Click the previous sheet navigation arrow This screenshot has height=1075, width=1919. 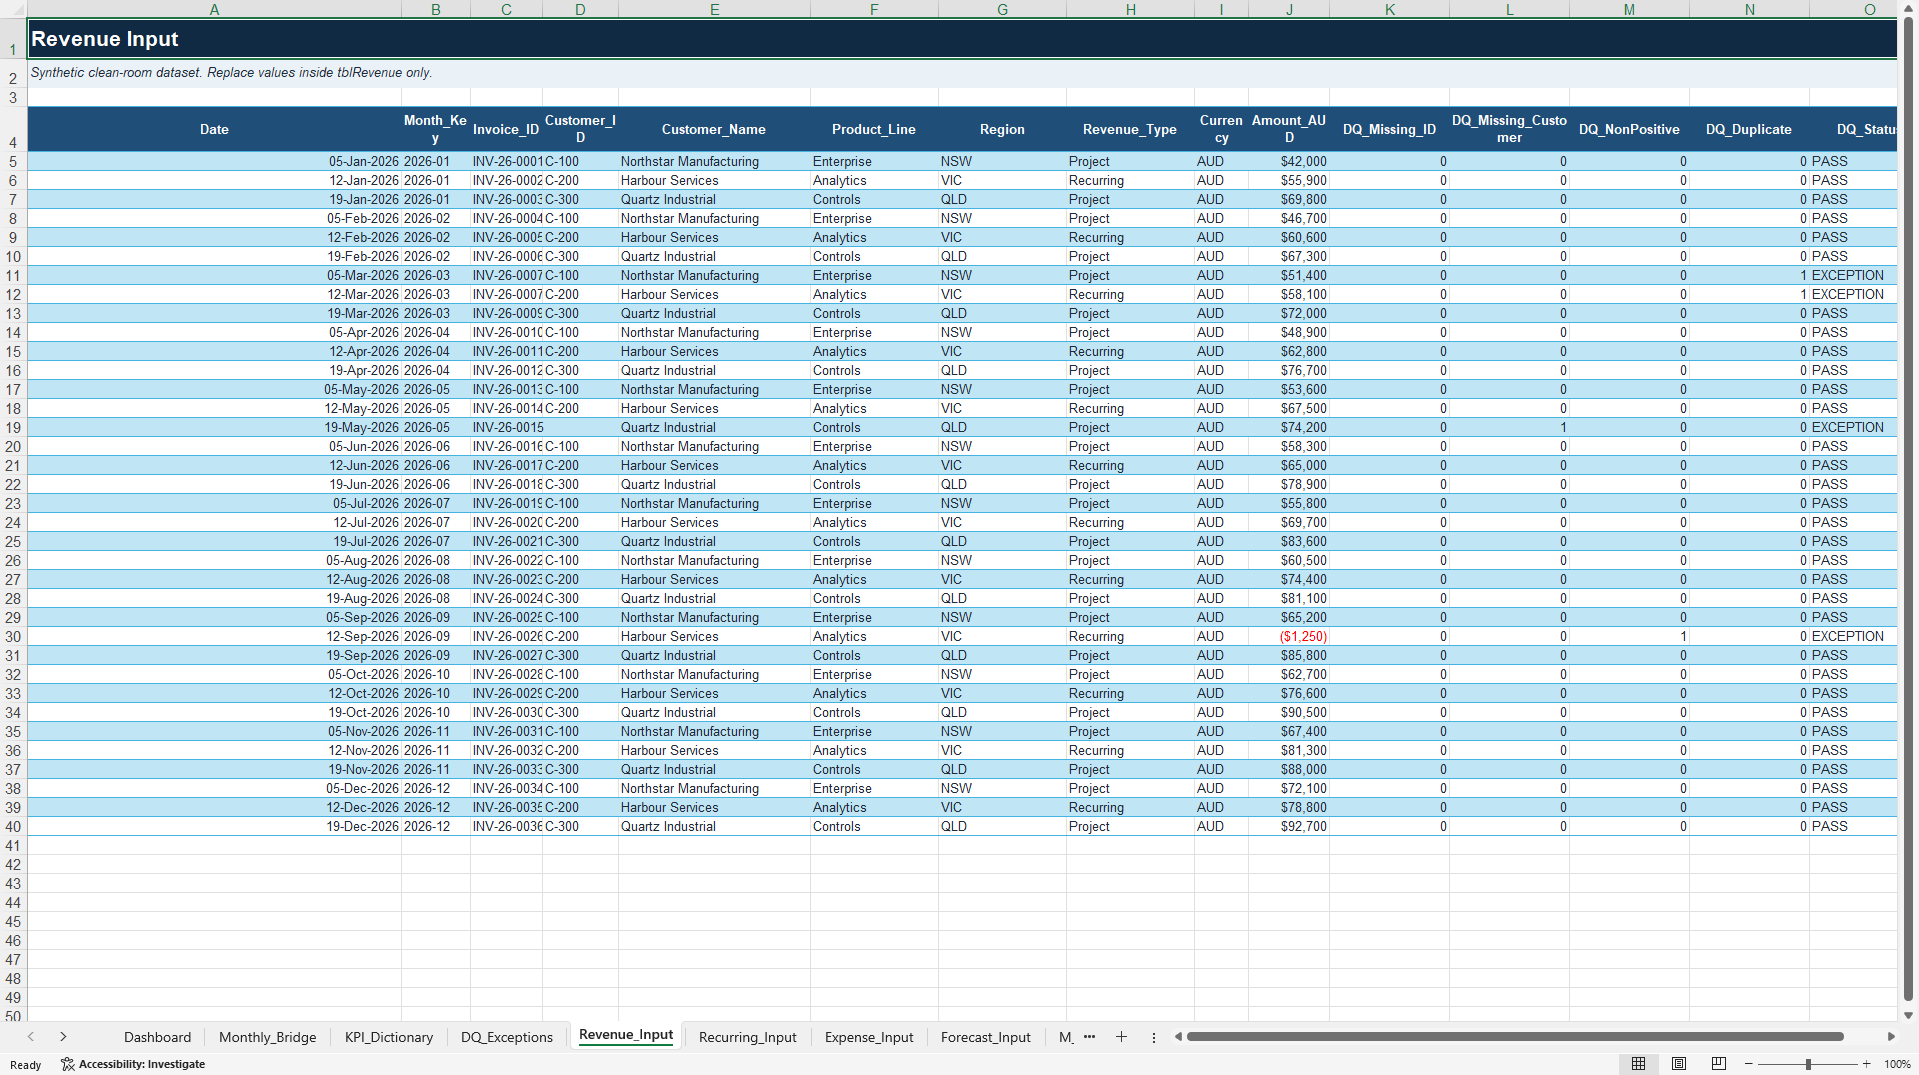(31, 1037)
